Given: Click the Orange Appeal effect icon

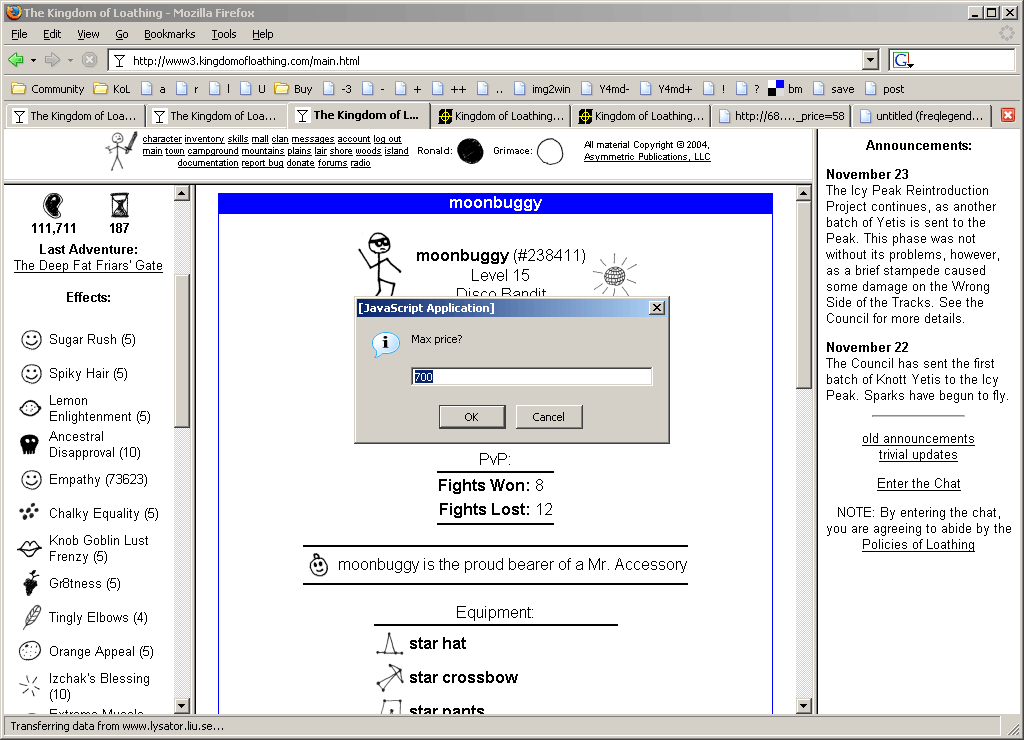Looking at the screenshot, I should [x=30, y=651].
